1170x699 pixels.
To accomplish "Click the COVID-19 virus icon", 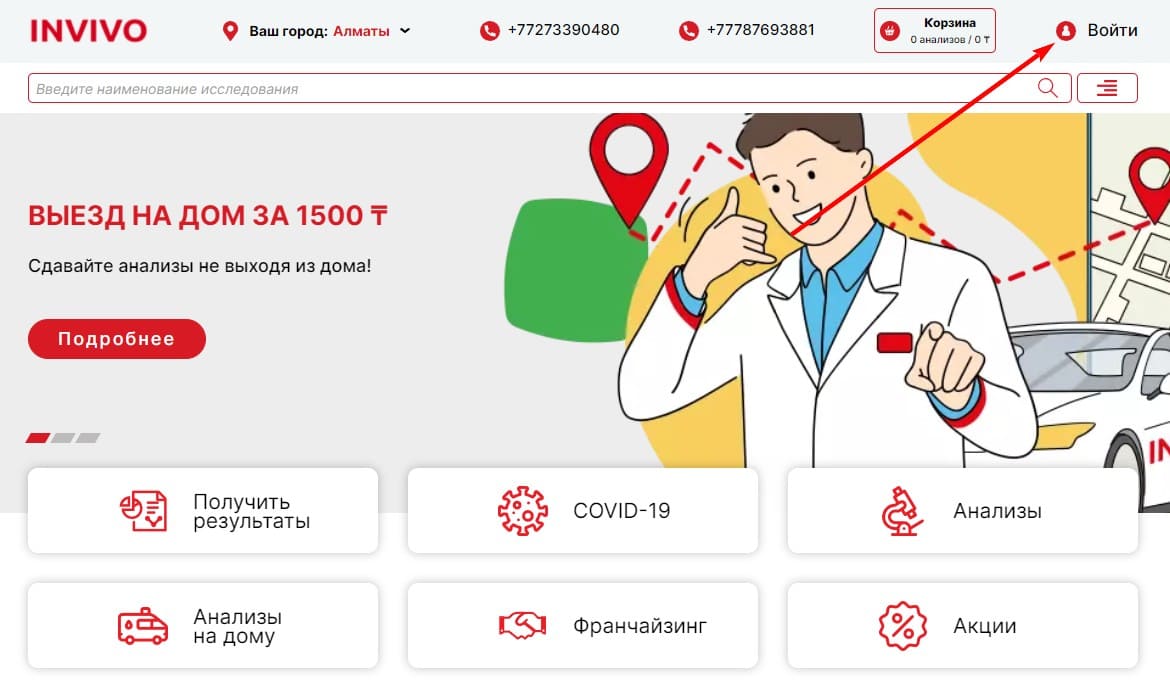I will 522,511.
